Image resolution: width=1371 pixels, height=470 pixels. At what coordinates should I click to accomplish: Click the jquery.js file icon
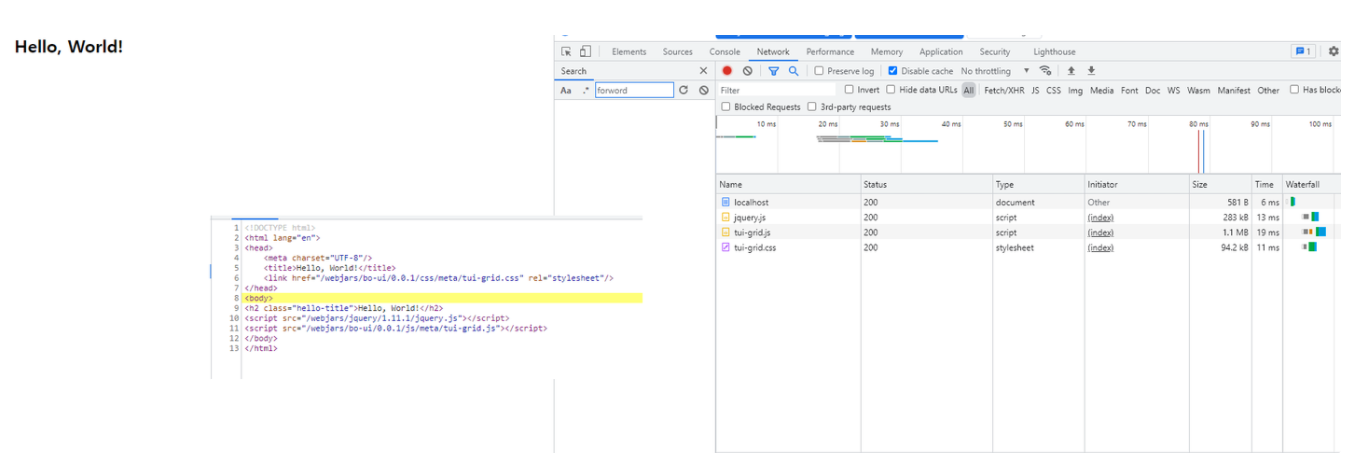(726, 217)
